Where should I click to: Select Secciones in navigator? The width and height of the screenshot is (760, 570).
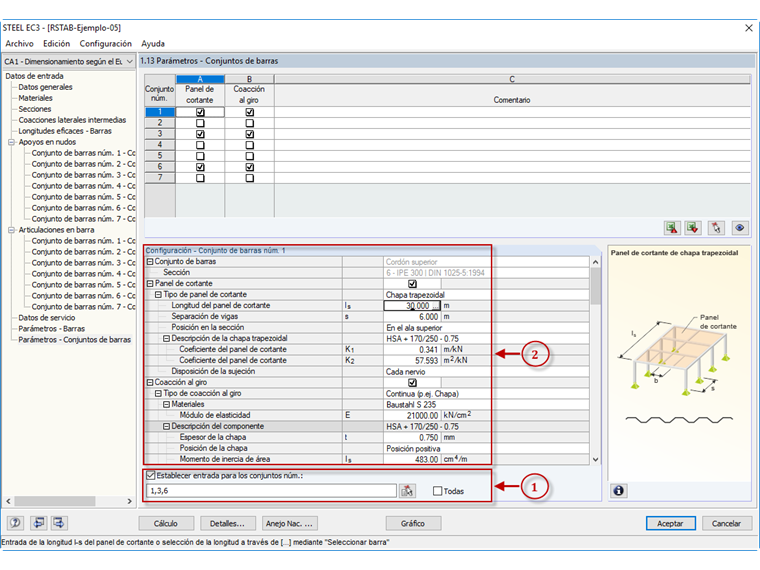click(x=35, y=109)
